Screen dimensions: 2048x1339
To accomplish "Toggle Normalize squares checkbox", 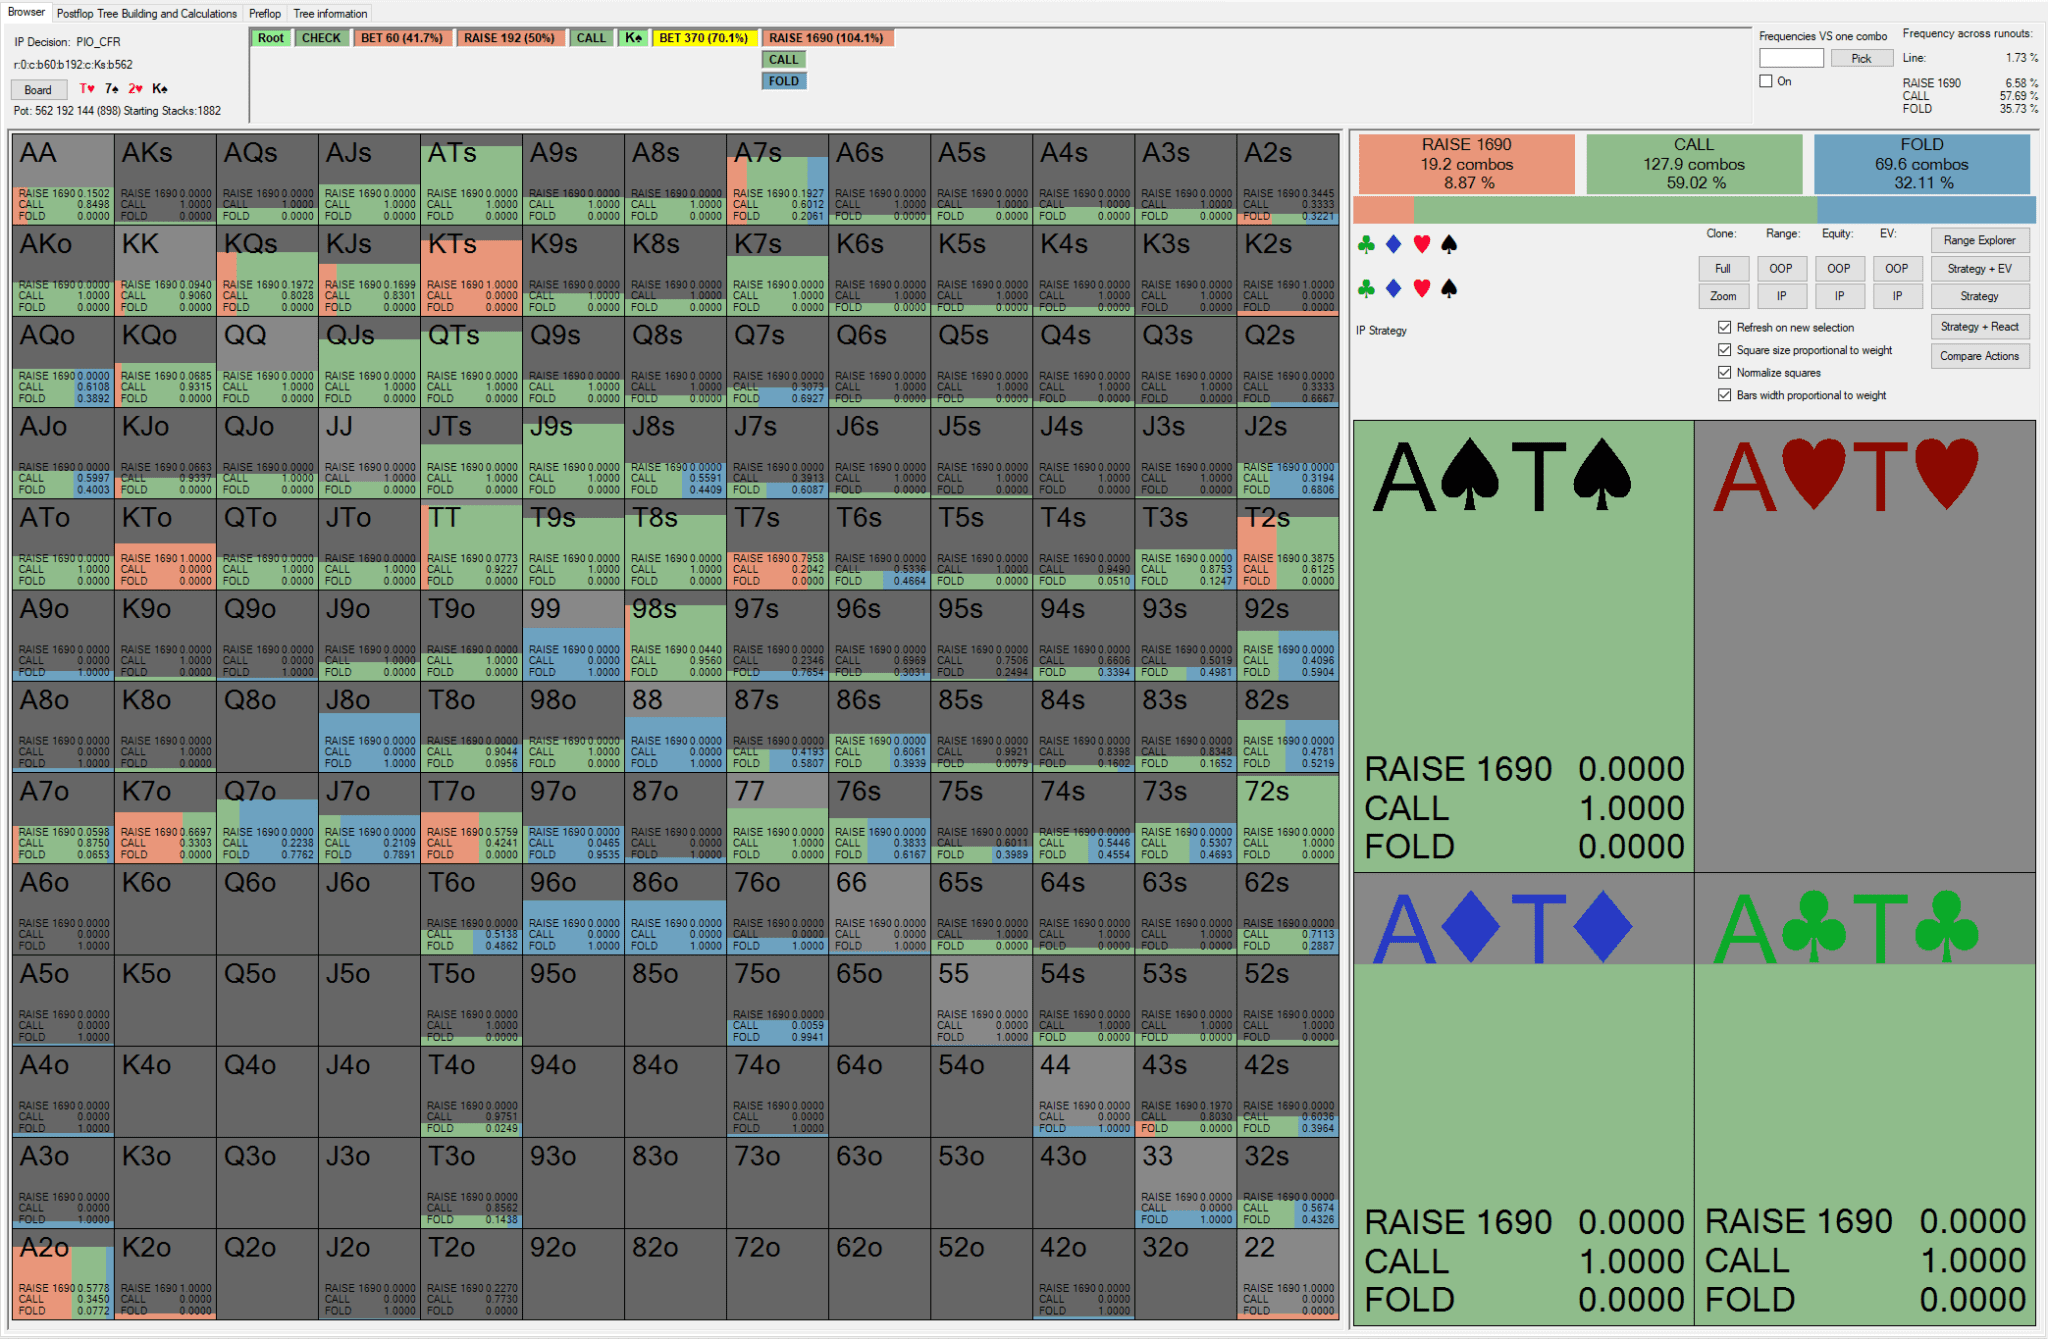I will coord(1724,372).
